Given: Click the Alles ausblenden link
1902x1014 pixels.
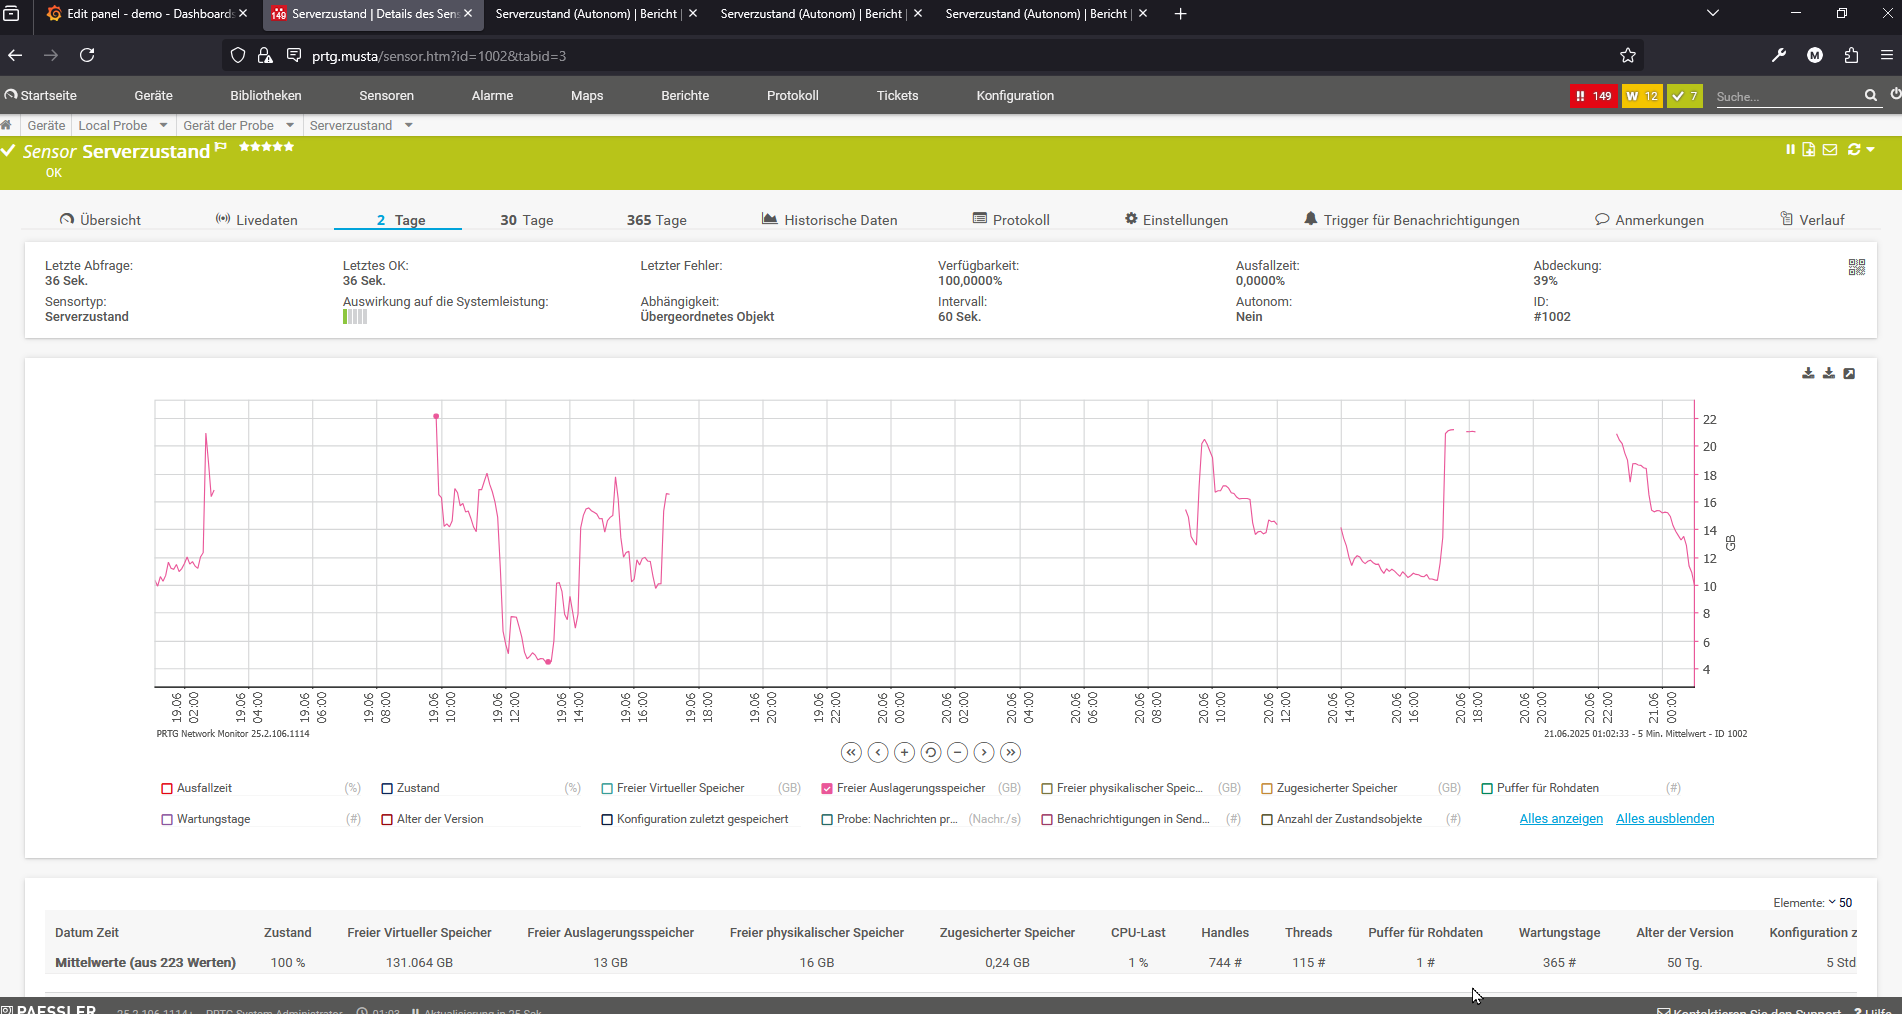Looking at the screenshot, I should (x=1665, y=819).
